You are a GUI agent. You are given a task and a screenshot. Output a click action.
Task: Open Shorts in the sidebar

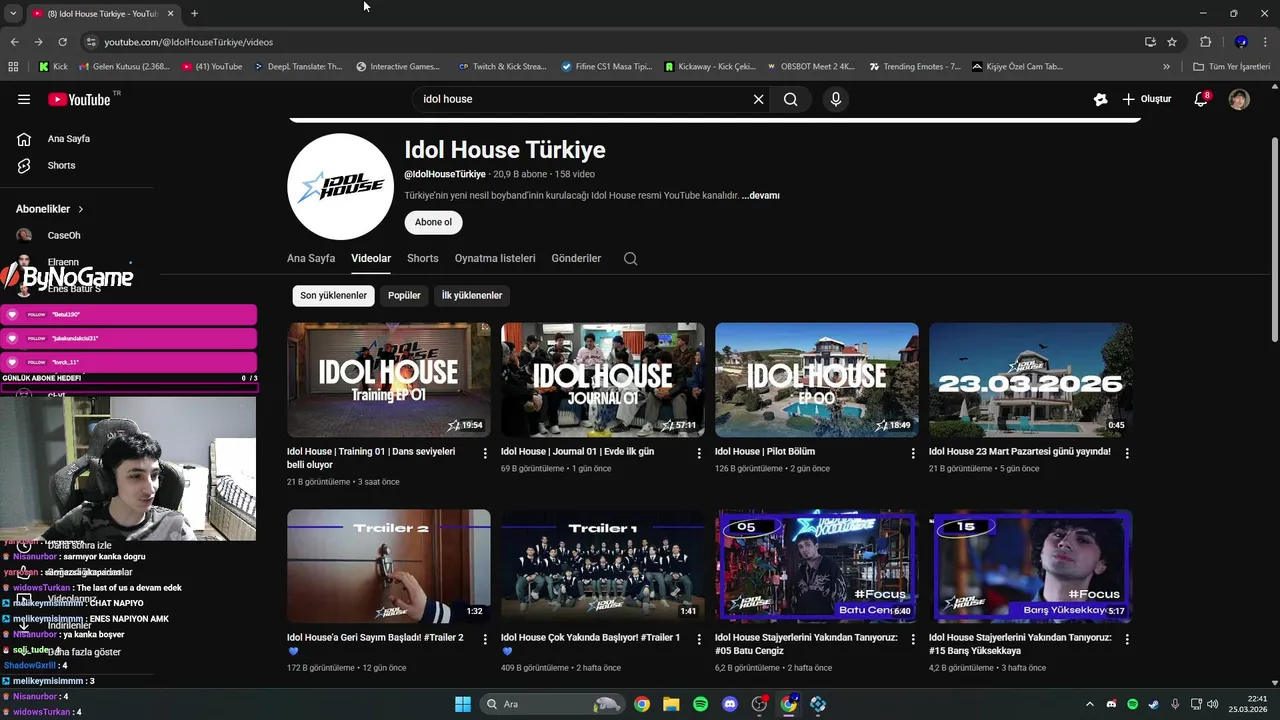[x=61, y=165]
